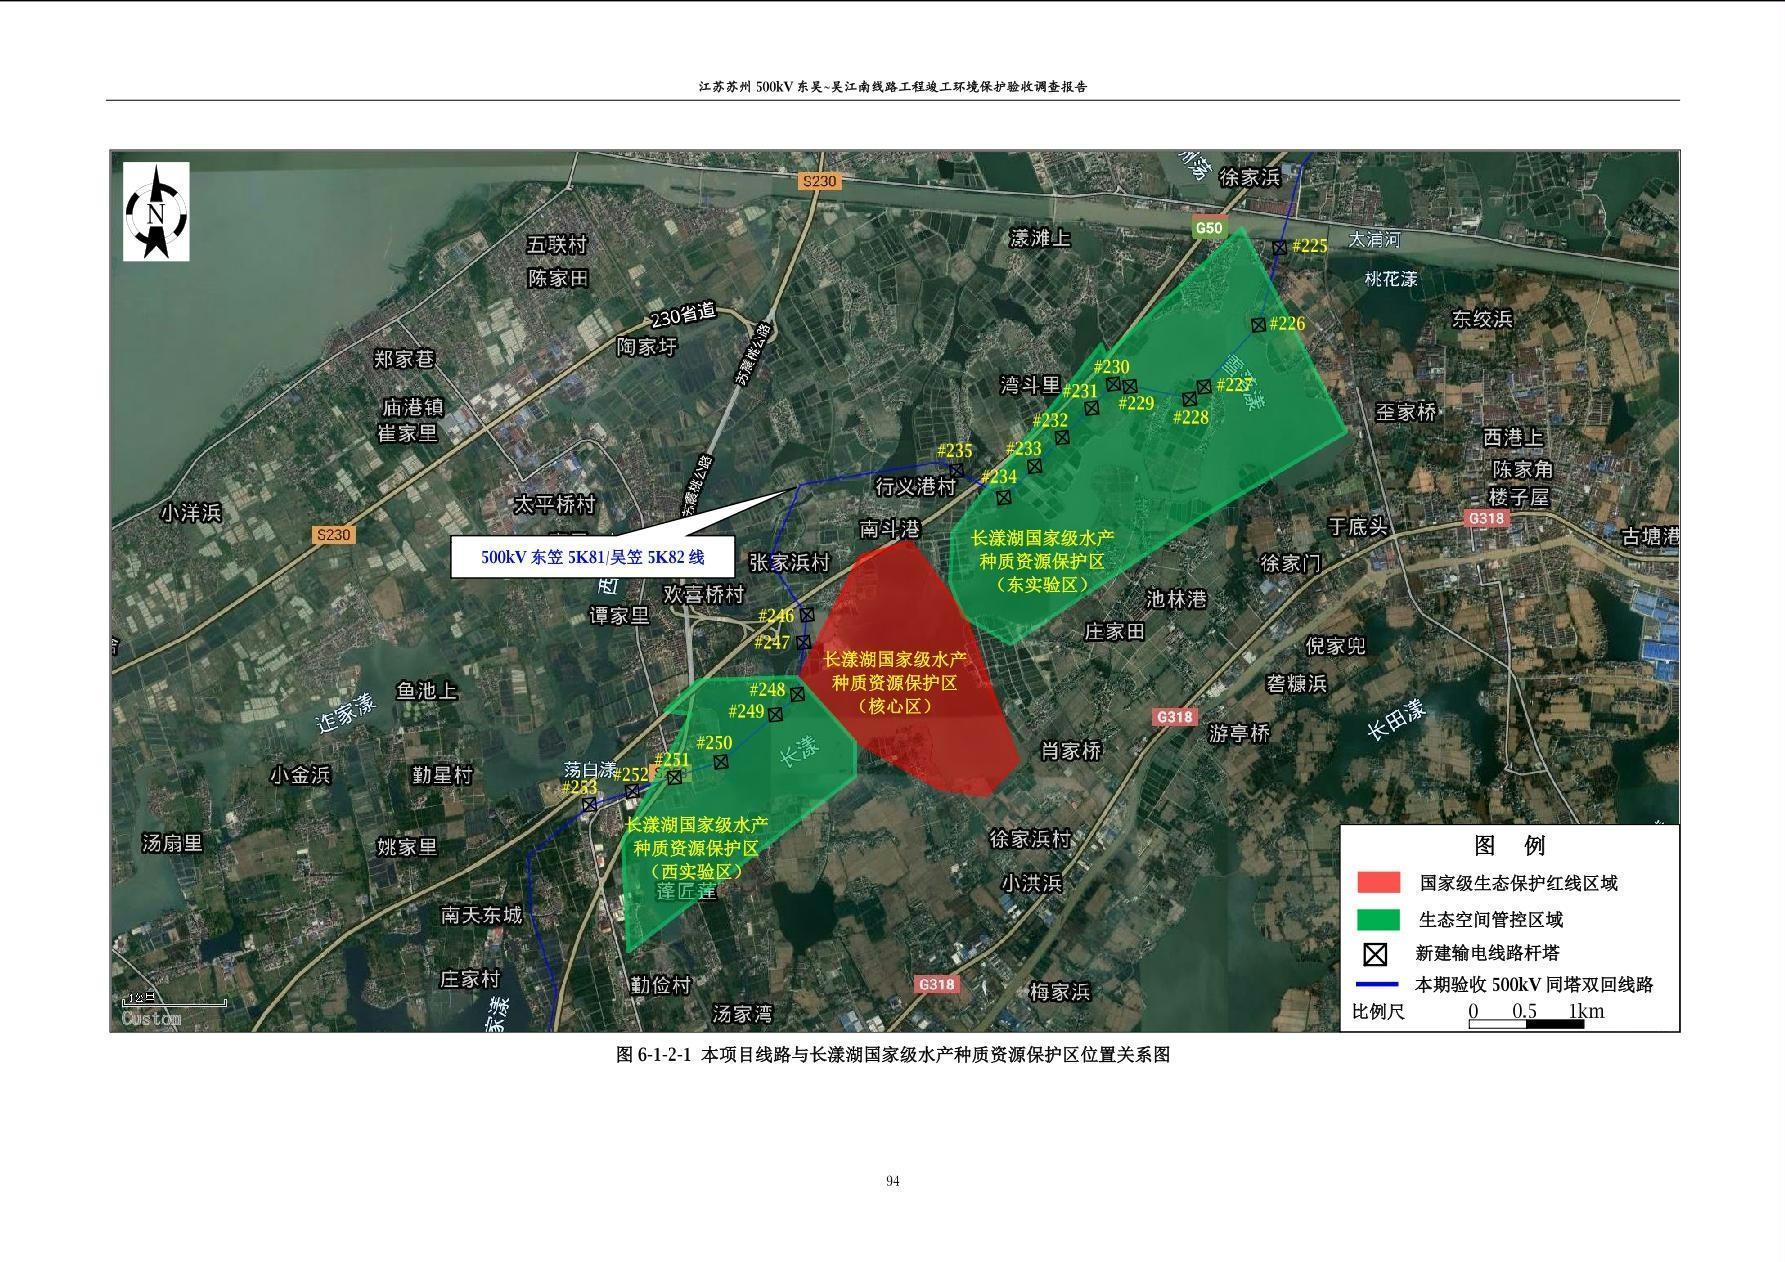Click tower marker symbol beside #247
This screenshot has height=1262, width=1785.
tap(803, 642)
